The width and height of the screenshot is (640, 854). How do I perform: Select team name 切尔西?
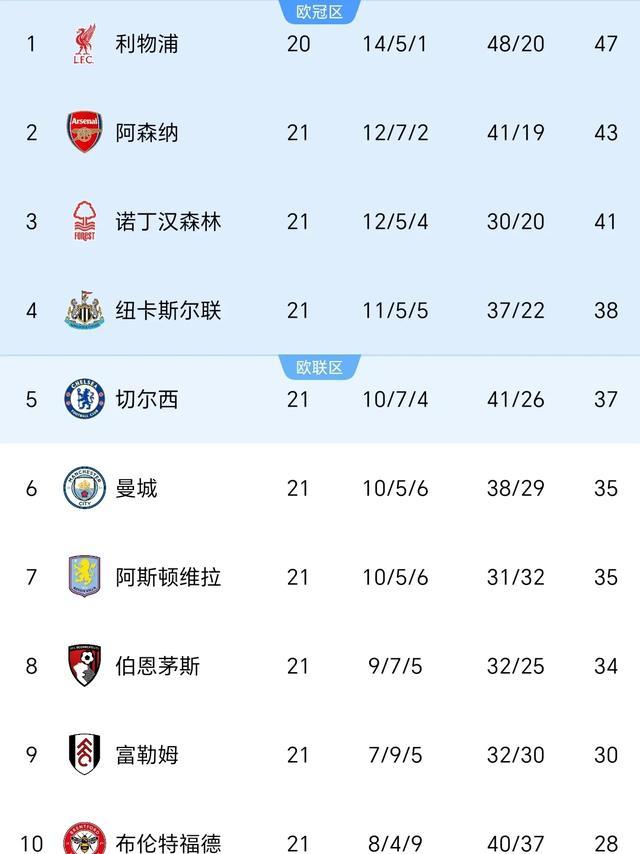pos(147,399)
